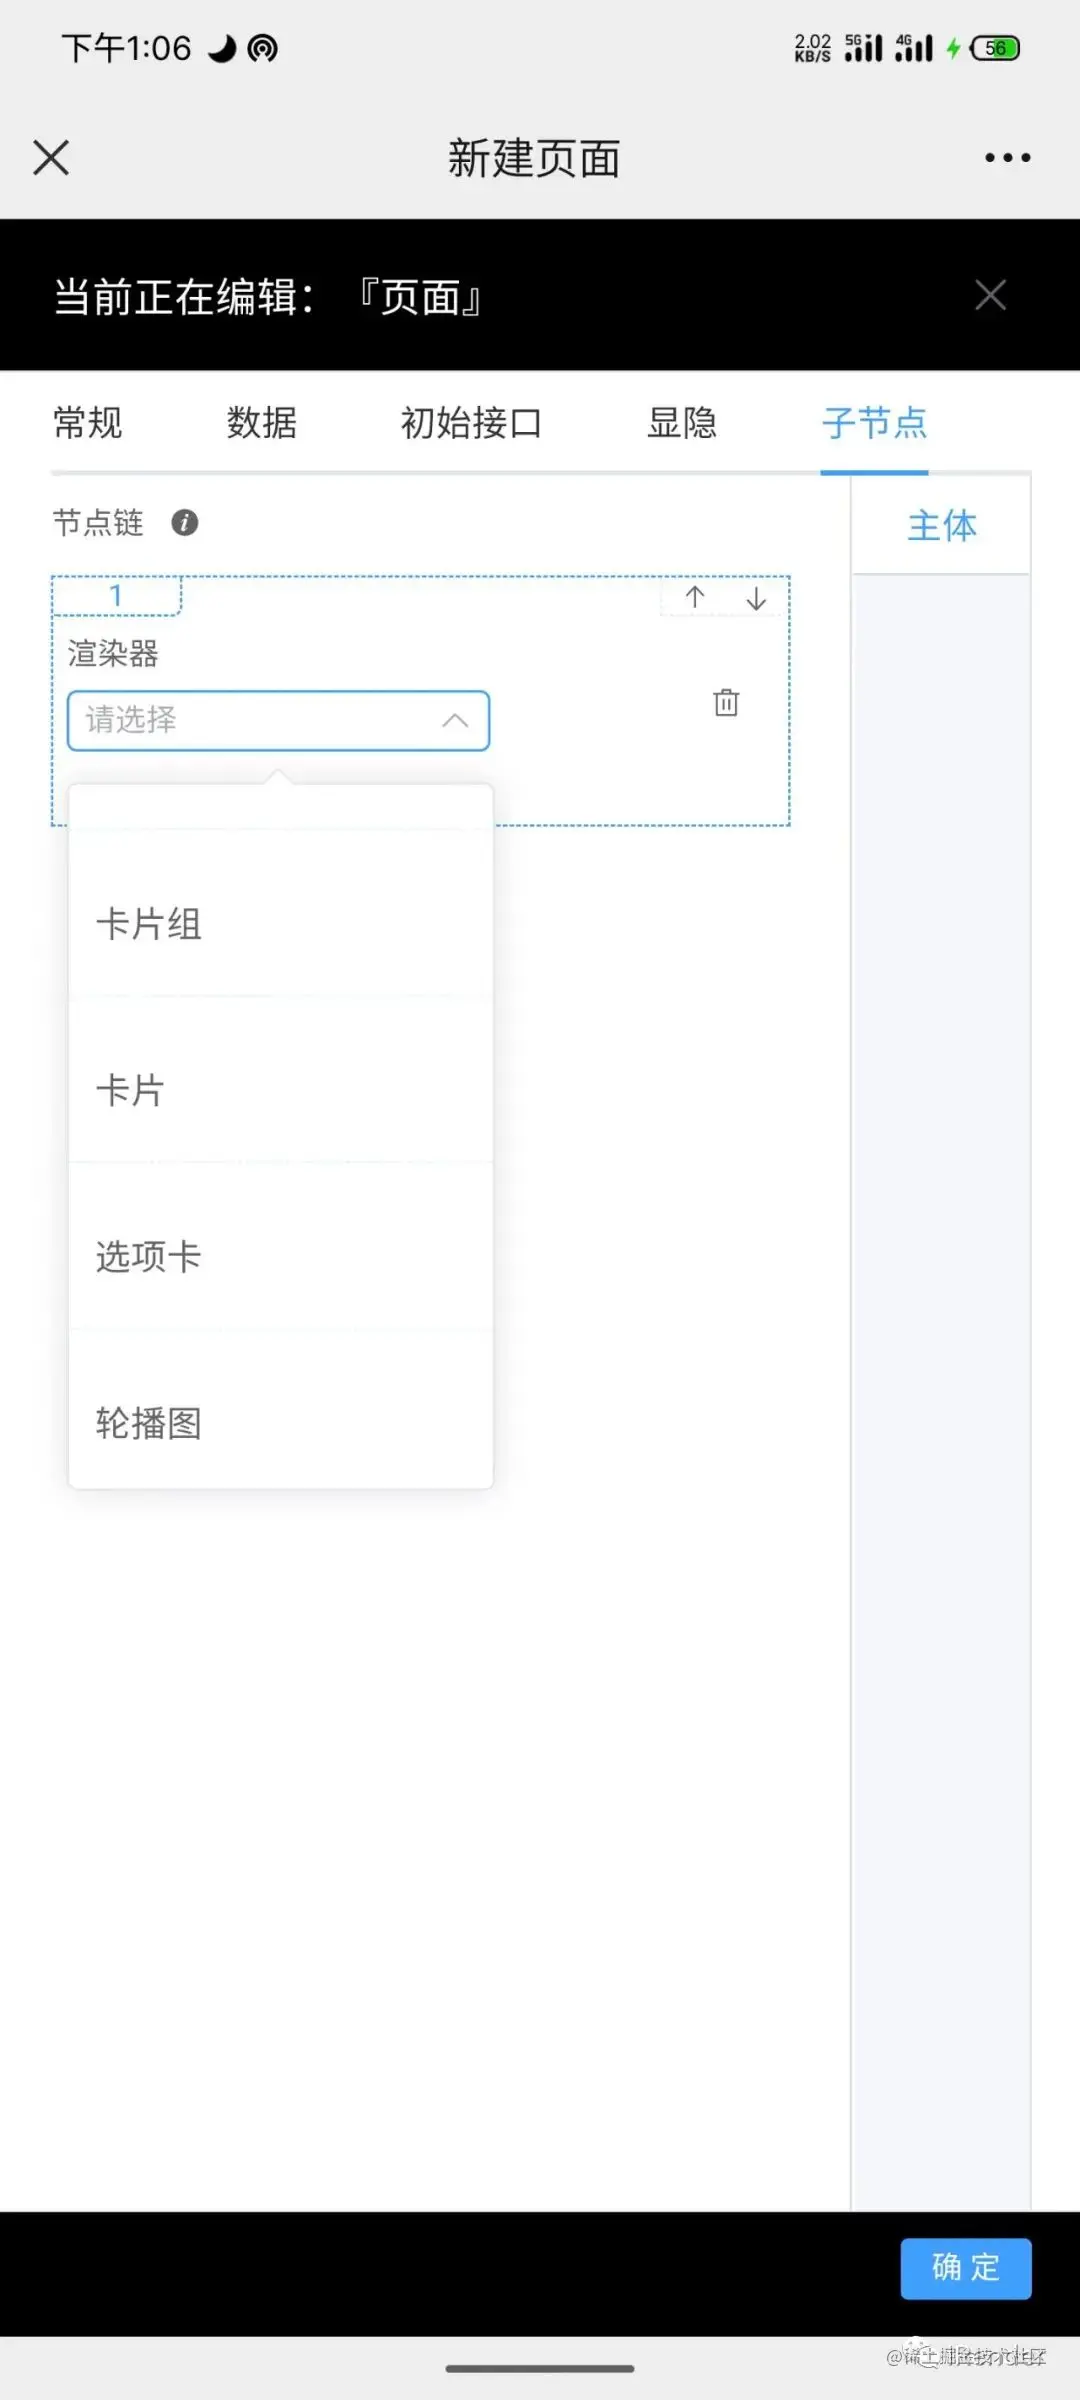Screen dimensions: 1080x2400
Task: Exit 新建页面 with the top-left X
Action: [50, 157]
